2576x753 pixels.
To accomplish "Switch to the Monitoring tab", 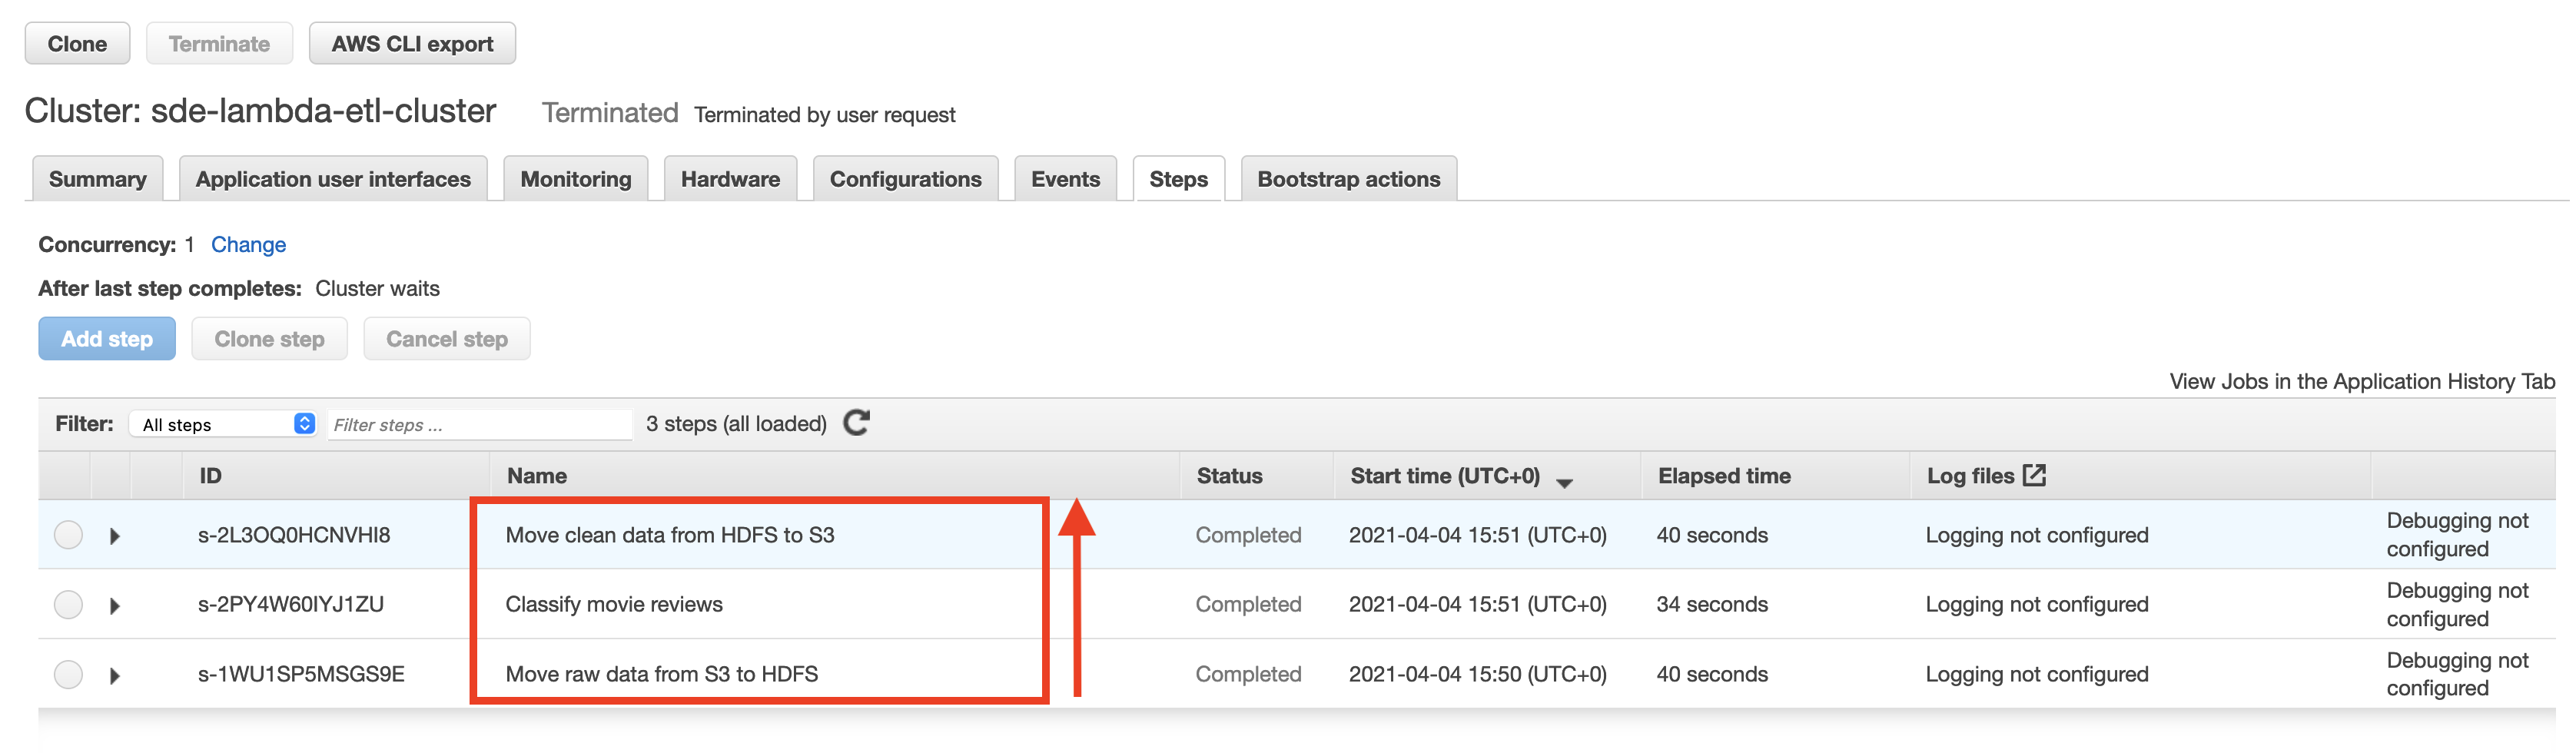I will [x=575, y=179].
